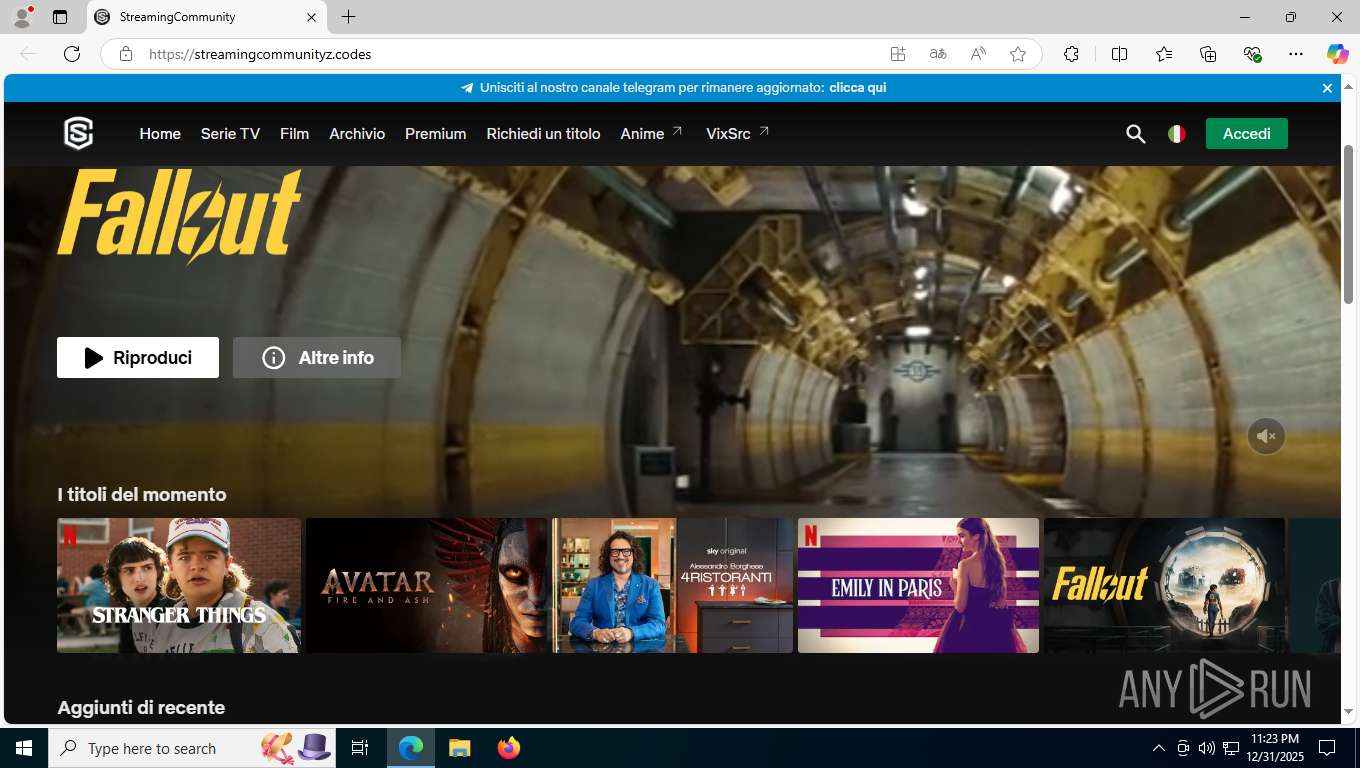Close the StreamingCommunity tab
The width and height of the screenshot is (1360, 768).
pyautogui.click(x=311, y=17)
